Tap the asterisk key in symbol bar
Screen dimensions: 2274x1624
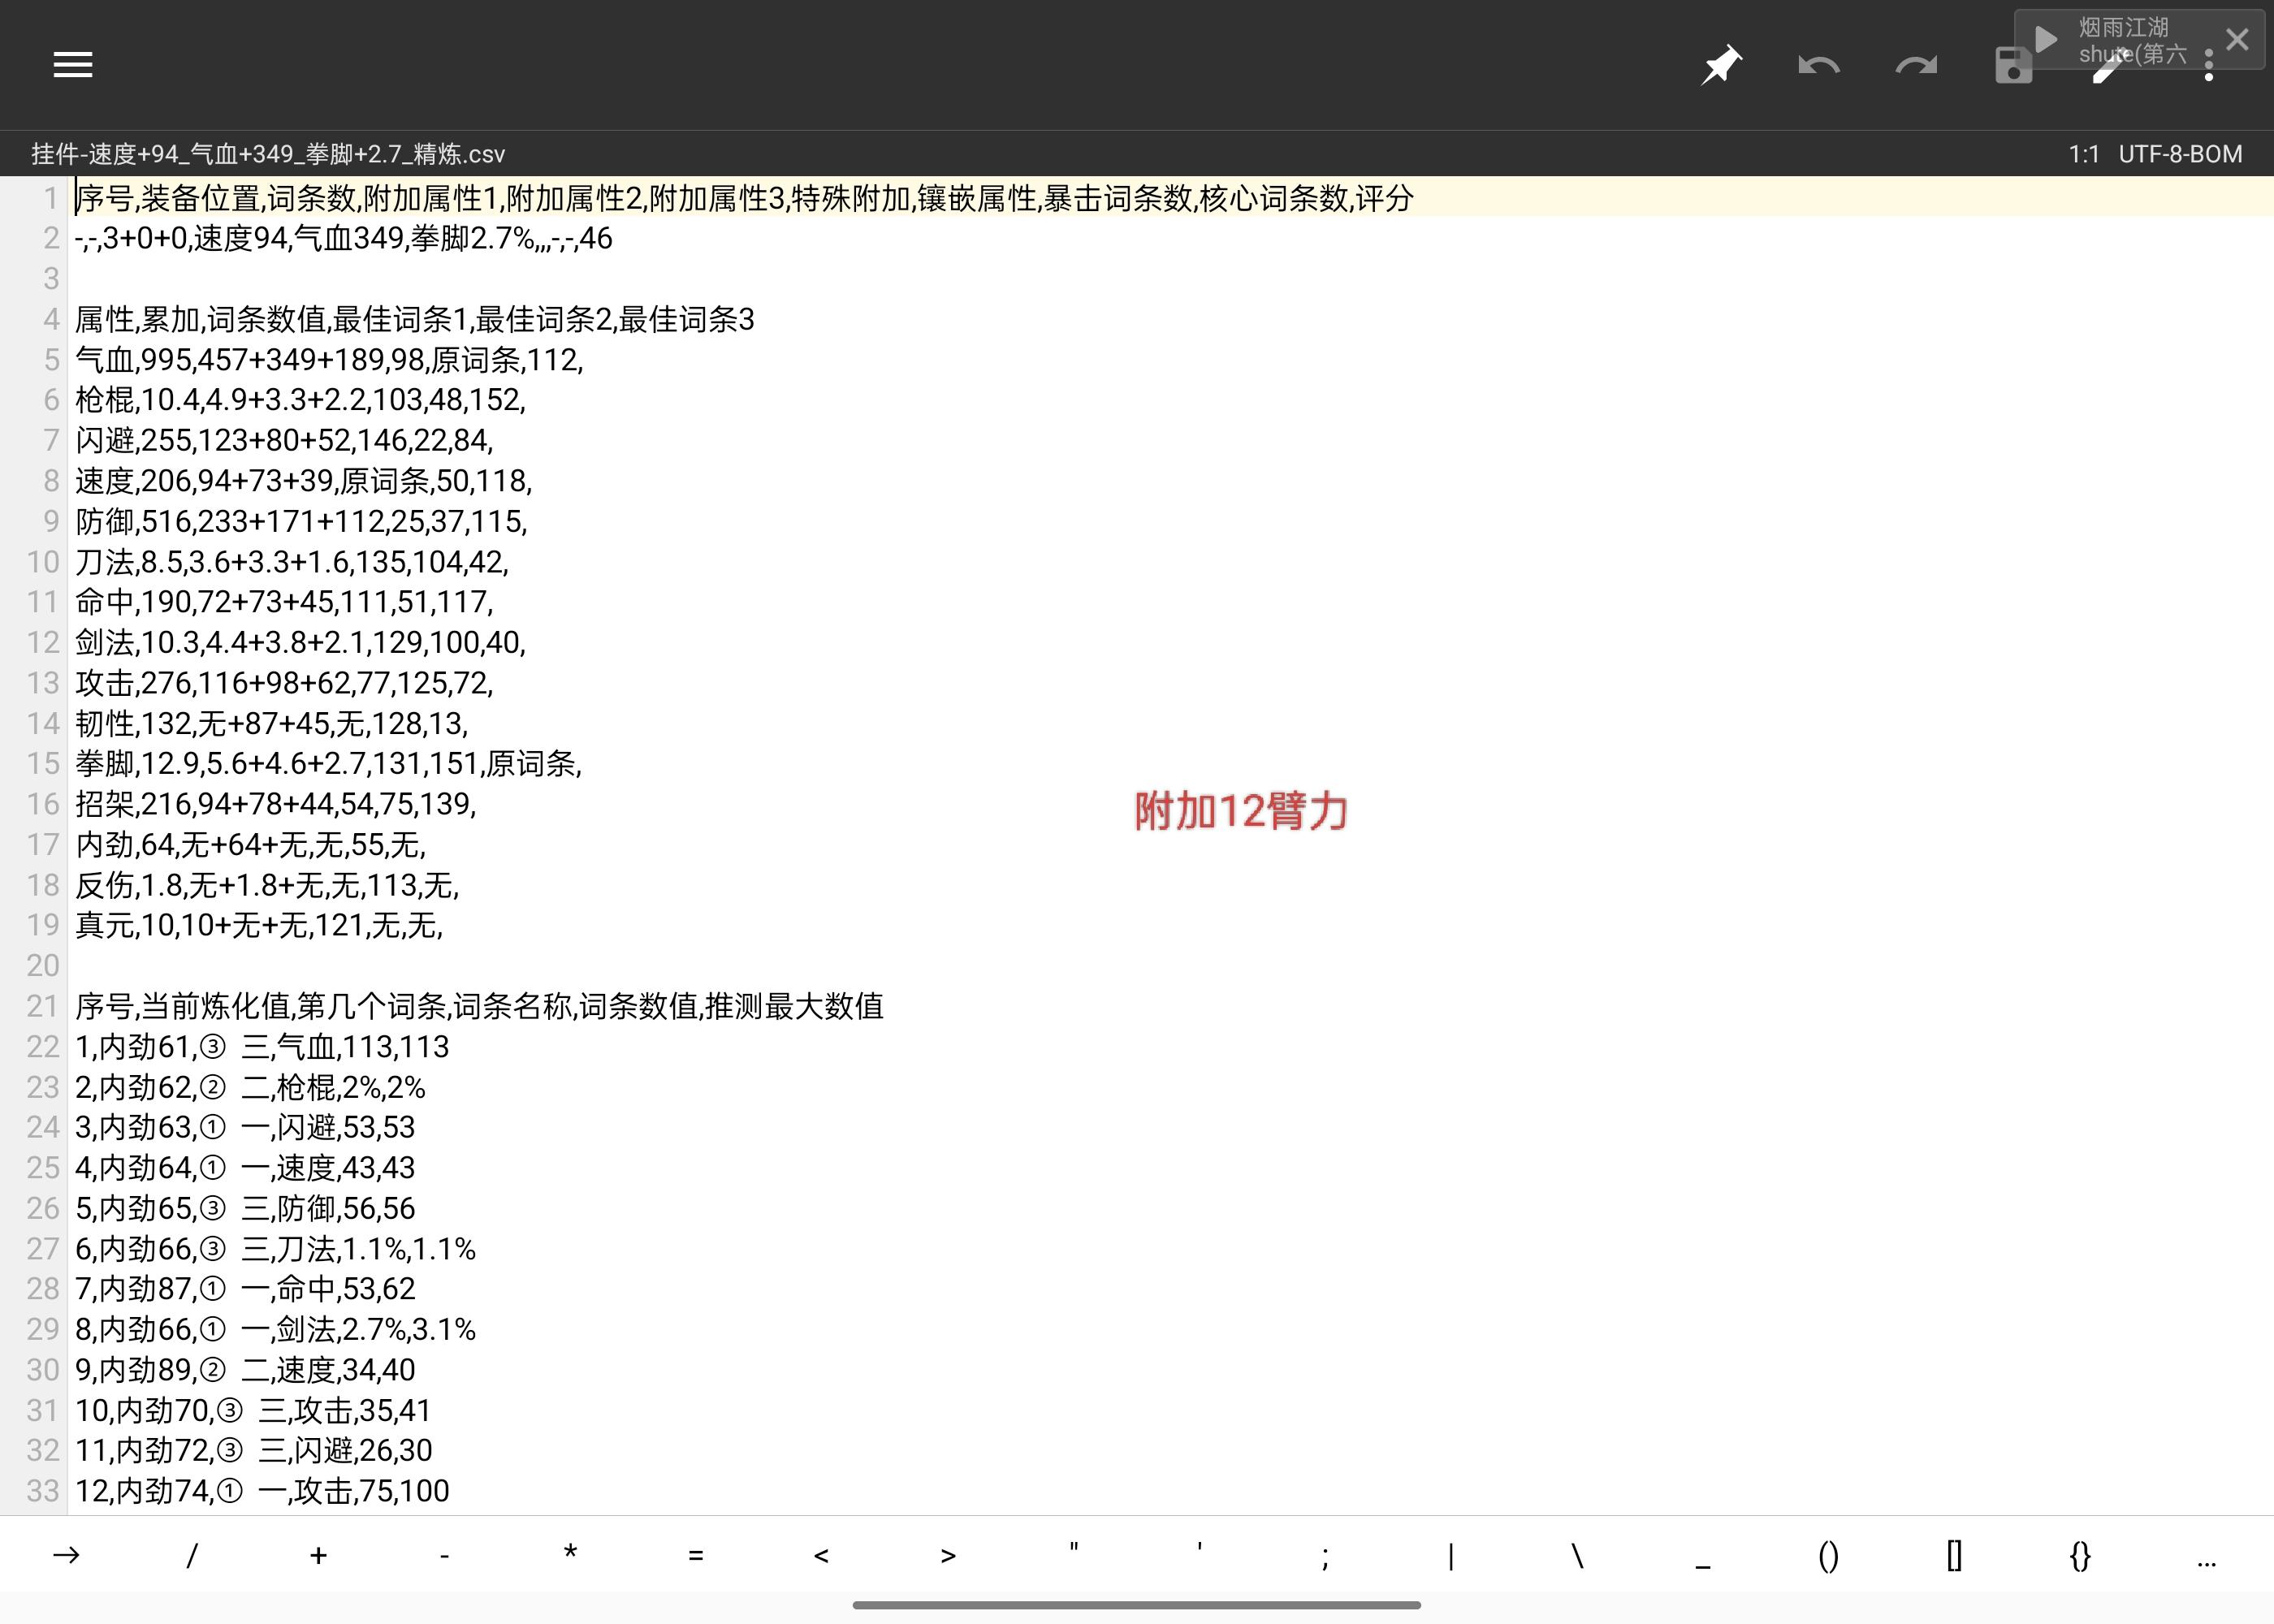[x=570, y=1555]
